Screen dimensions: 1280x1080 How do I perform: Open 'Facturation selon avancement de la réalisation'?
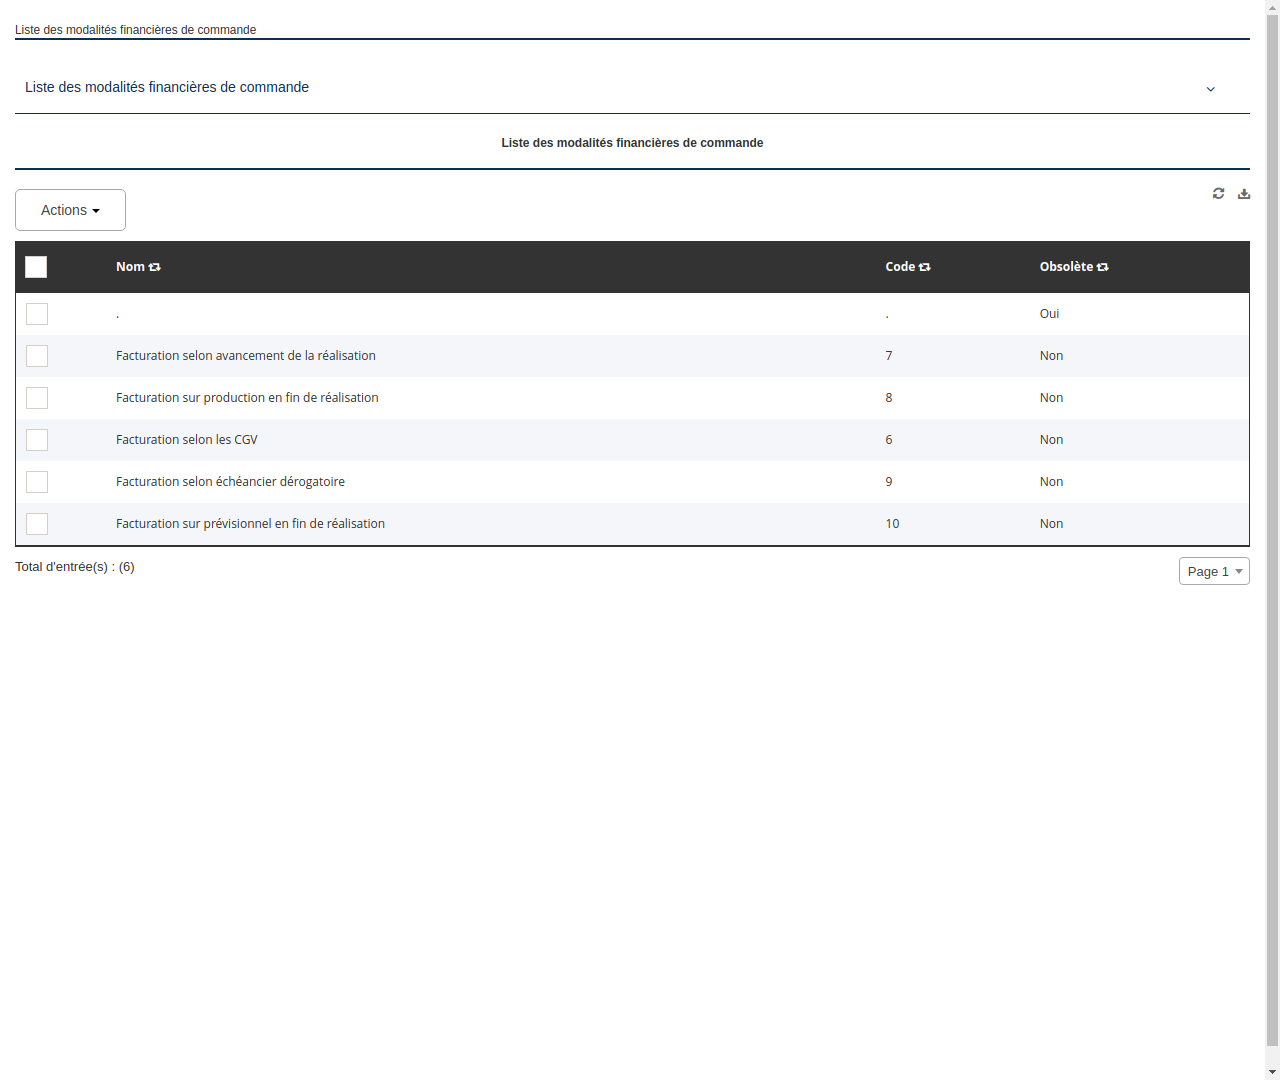pos(245,356)
